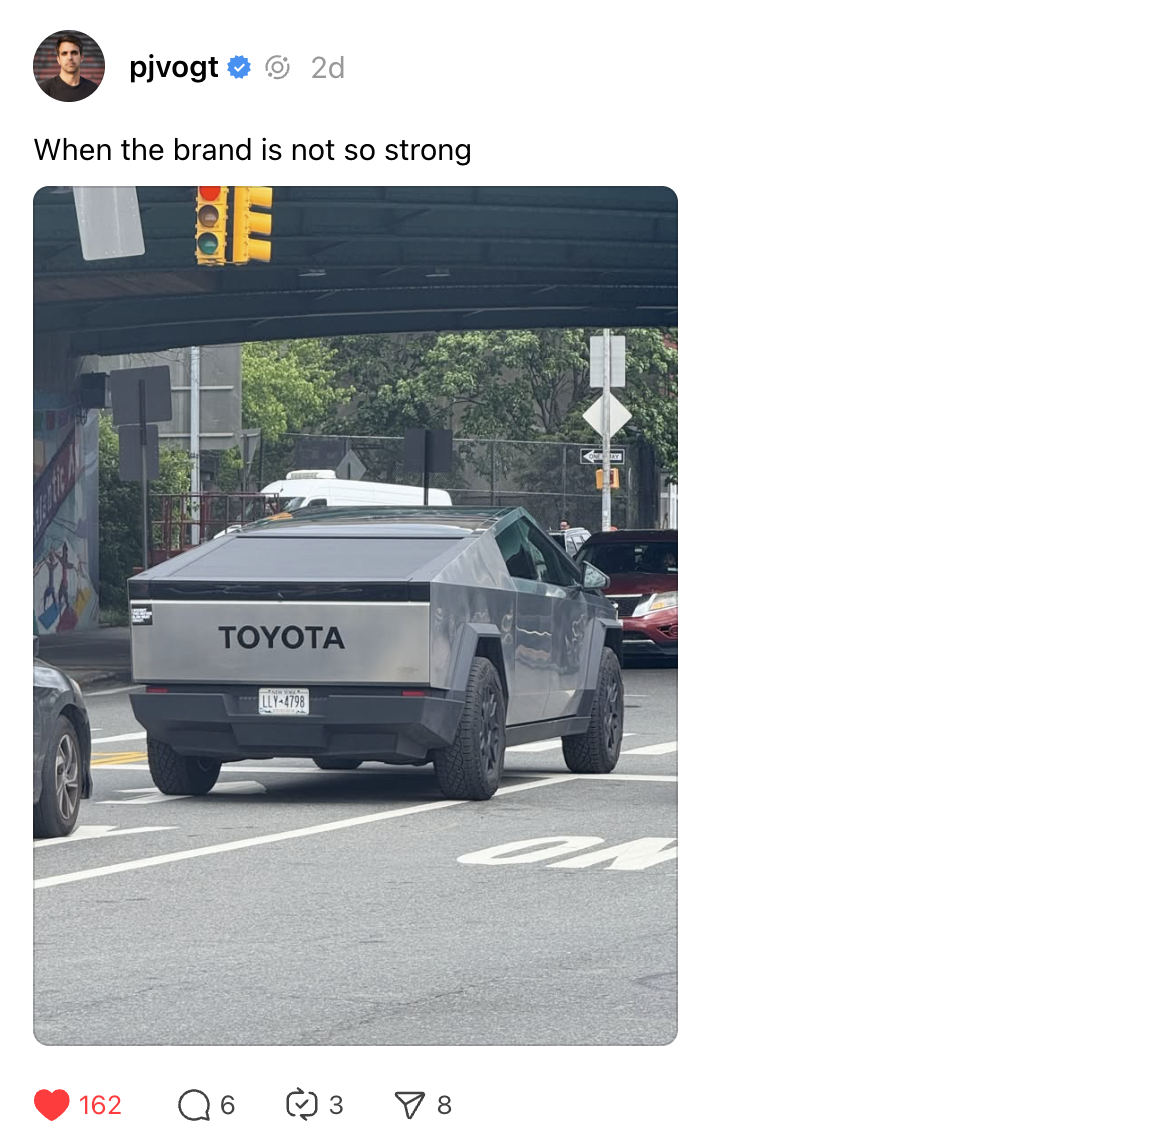Repost using the circular arrows icon
The height and width of the screenshot is (1146, 1172).
pos(302,1105)
